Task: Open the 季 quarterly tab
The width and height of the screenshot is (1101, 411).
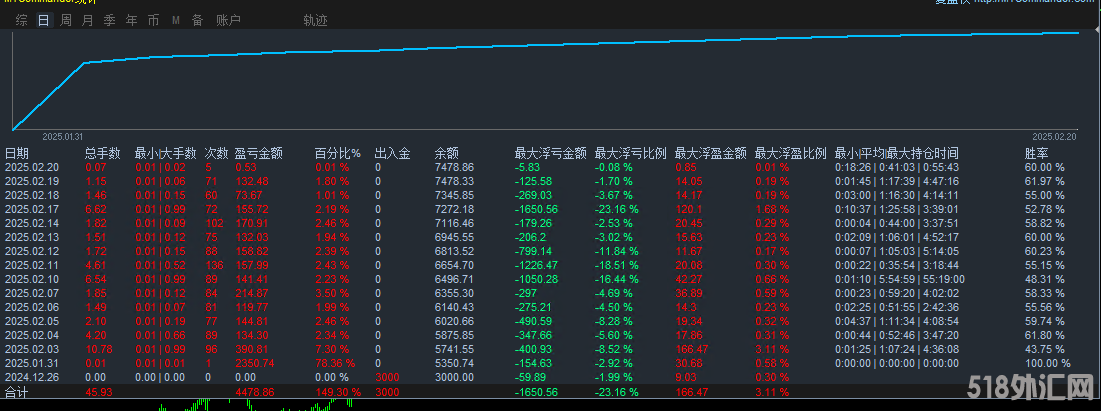Action: pyautogui.click(x=109, y=21)
